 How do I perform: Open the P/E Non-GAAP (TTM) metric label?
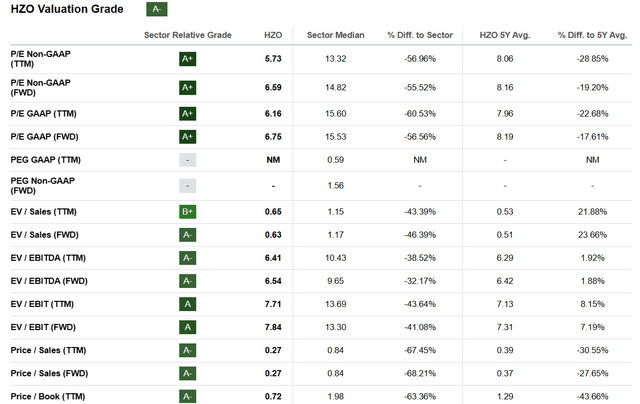[40, 59]
